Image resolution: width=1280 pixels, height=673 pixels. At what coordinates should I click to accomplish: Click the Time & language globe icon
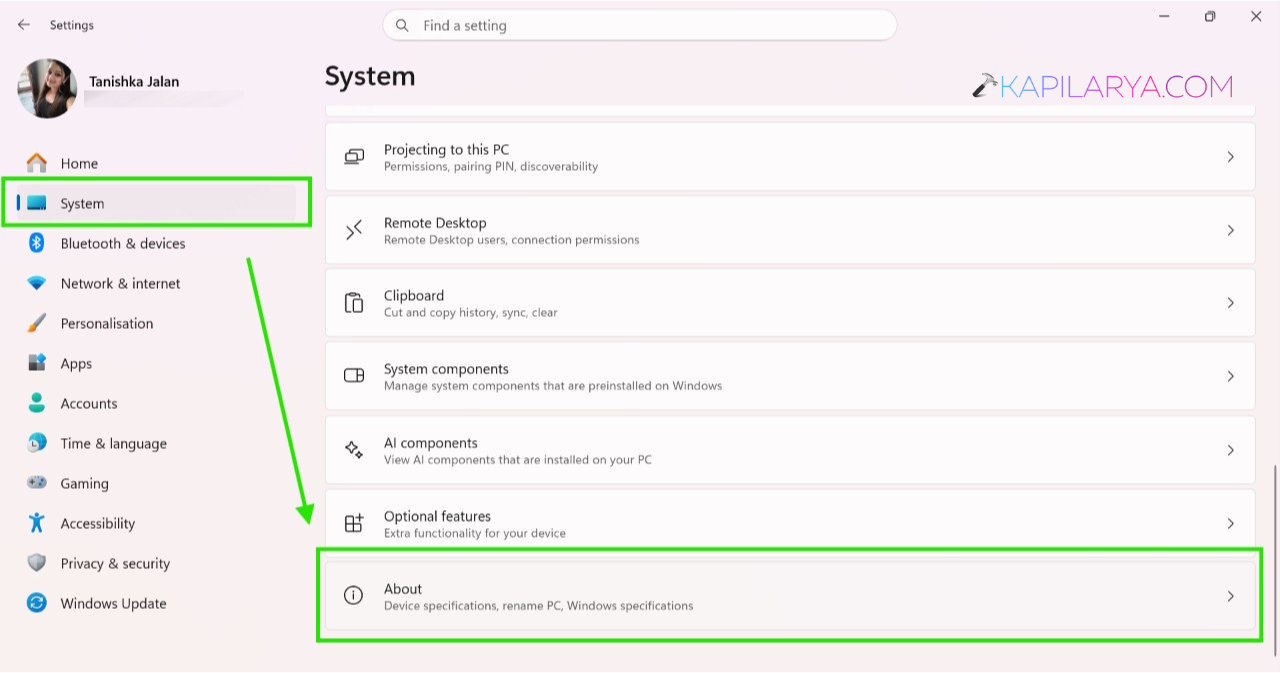point(37,443)
